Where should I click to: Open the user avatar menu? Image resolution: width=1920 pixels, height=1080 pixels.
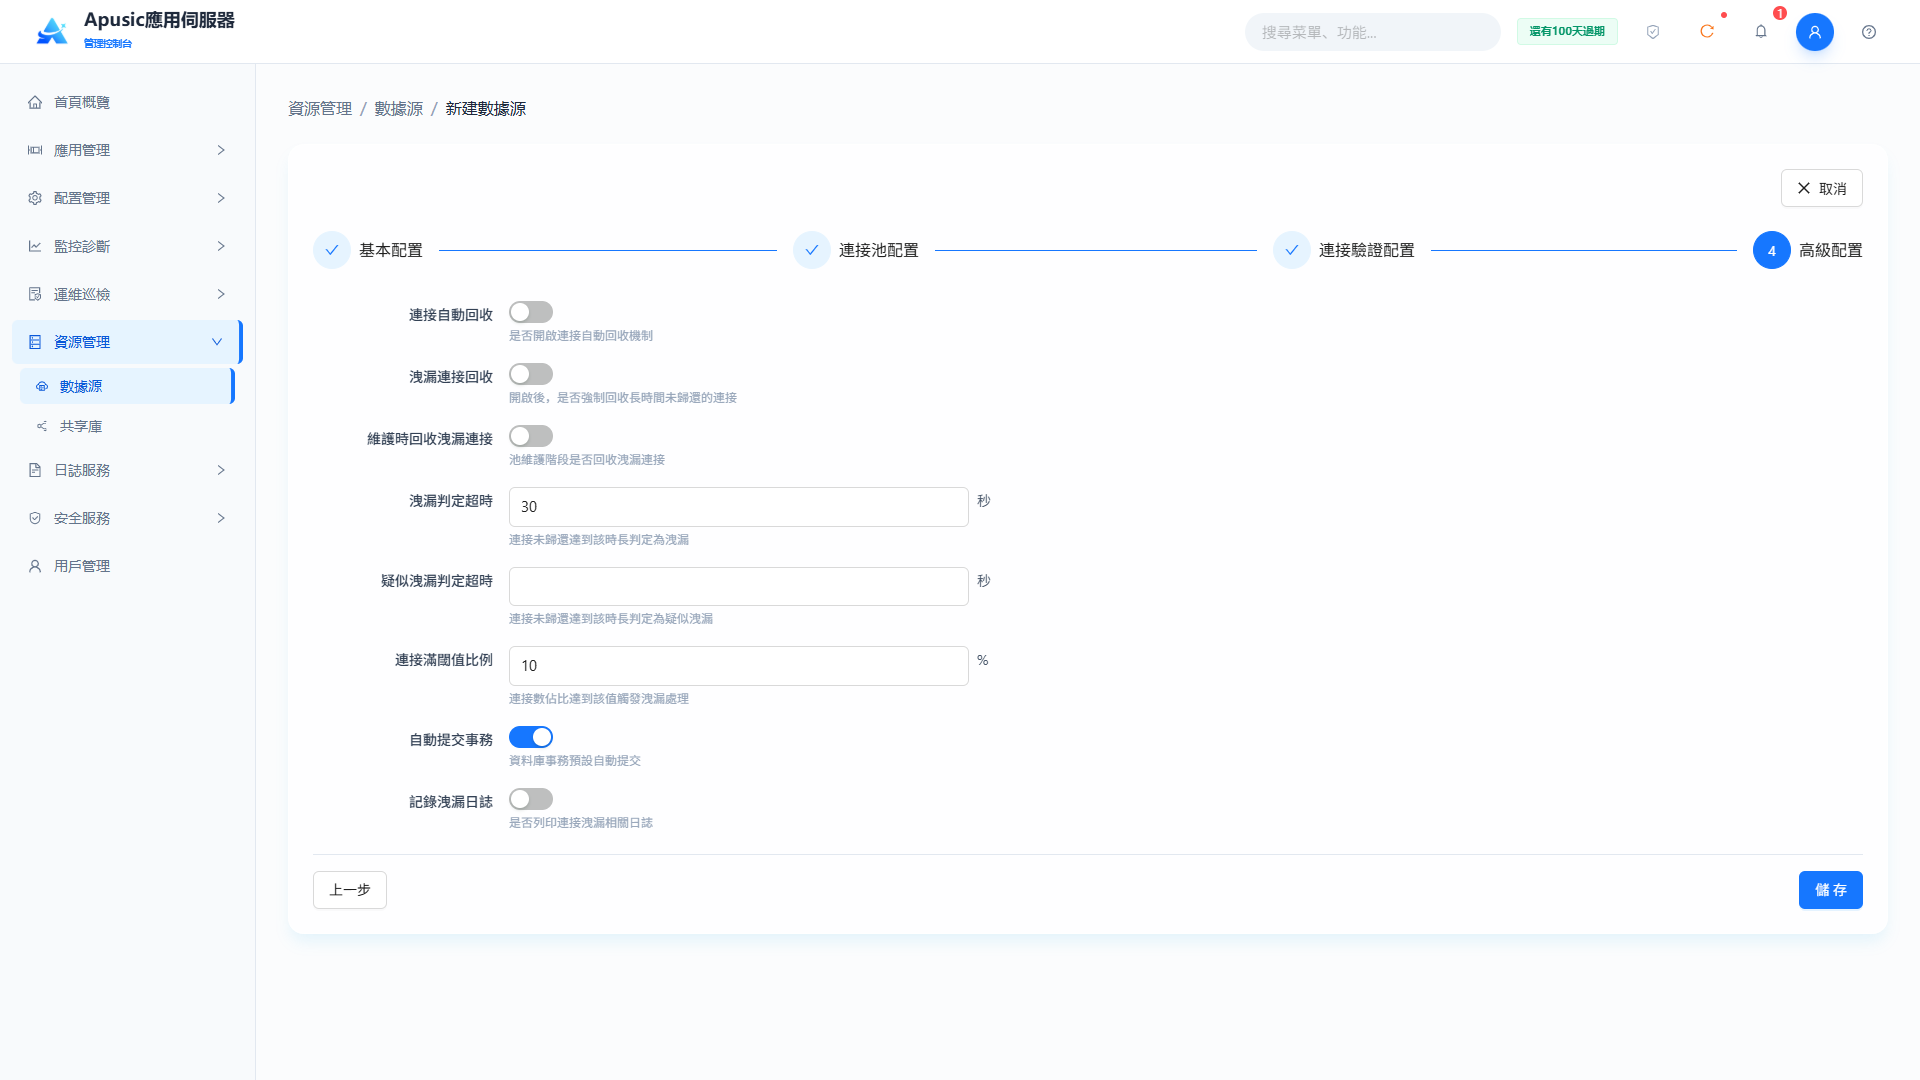[x=1815, y=32]
